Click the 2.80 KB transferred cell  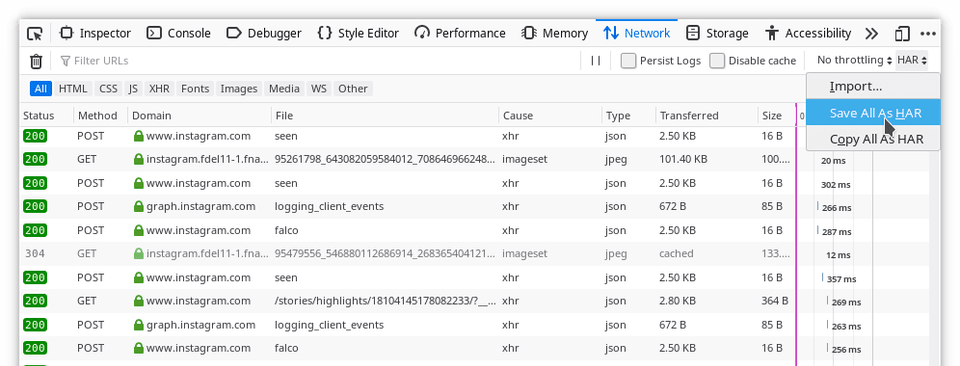(x=677, y=301)
